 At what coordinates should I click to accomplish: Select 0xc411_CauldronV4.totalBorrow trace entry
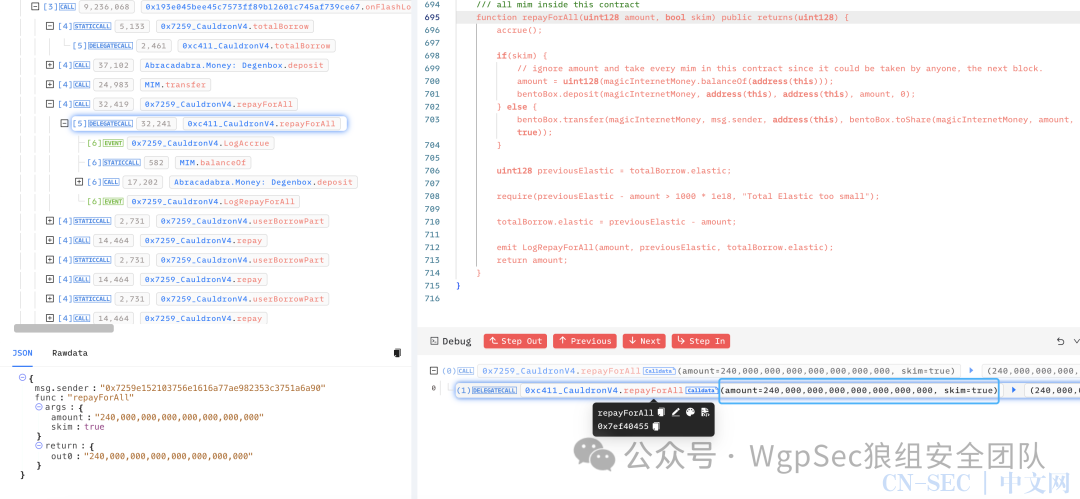click(x=257, y=46)
